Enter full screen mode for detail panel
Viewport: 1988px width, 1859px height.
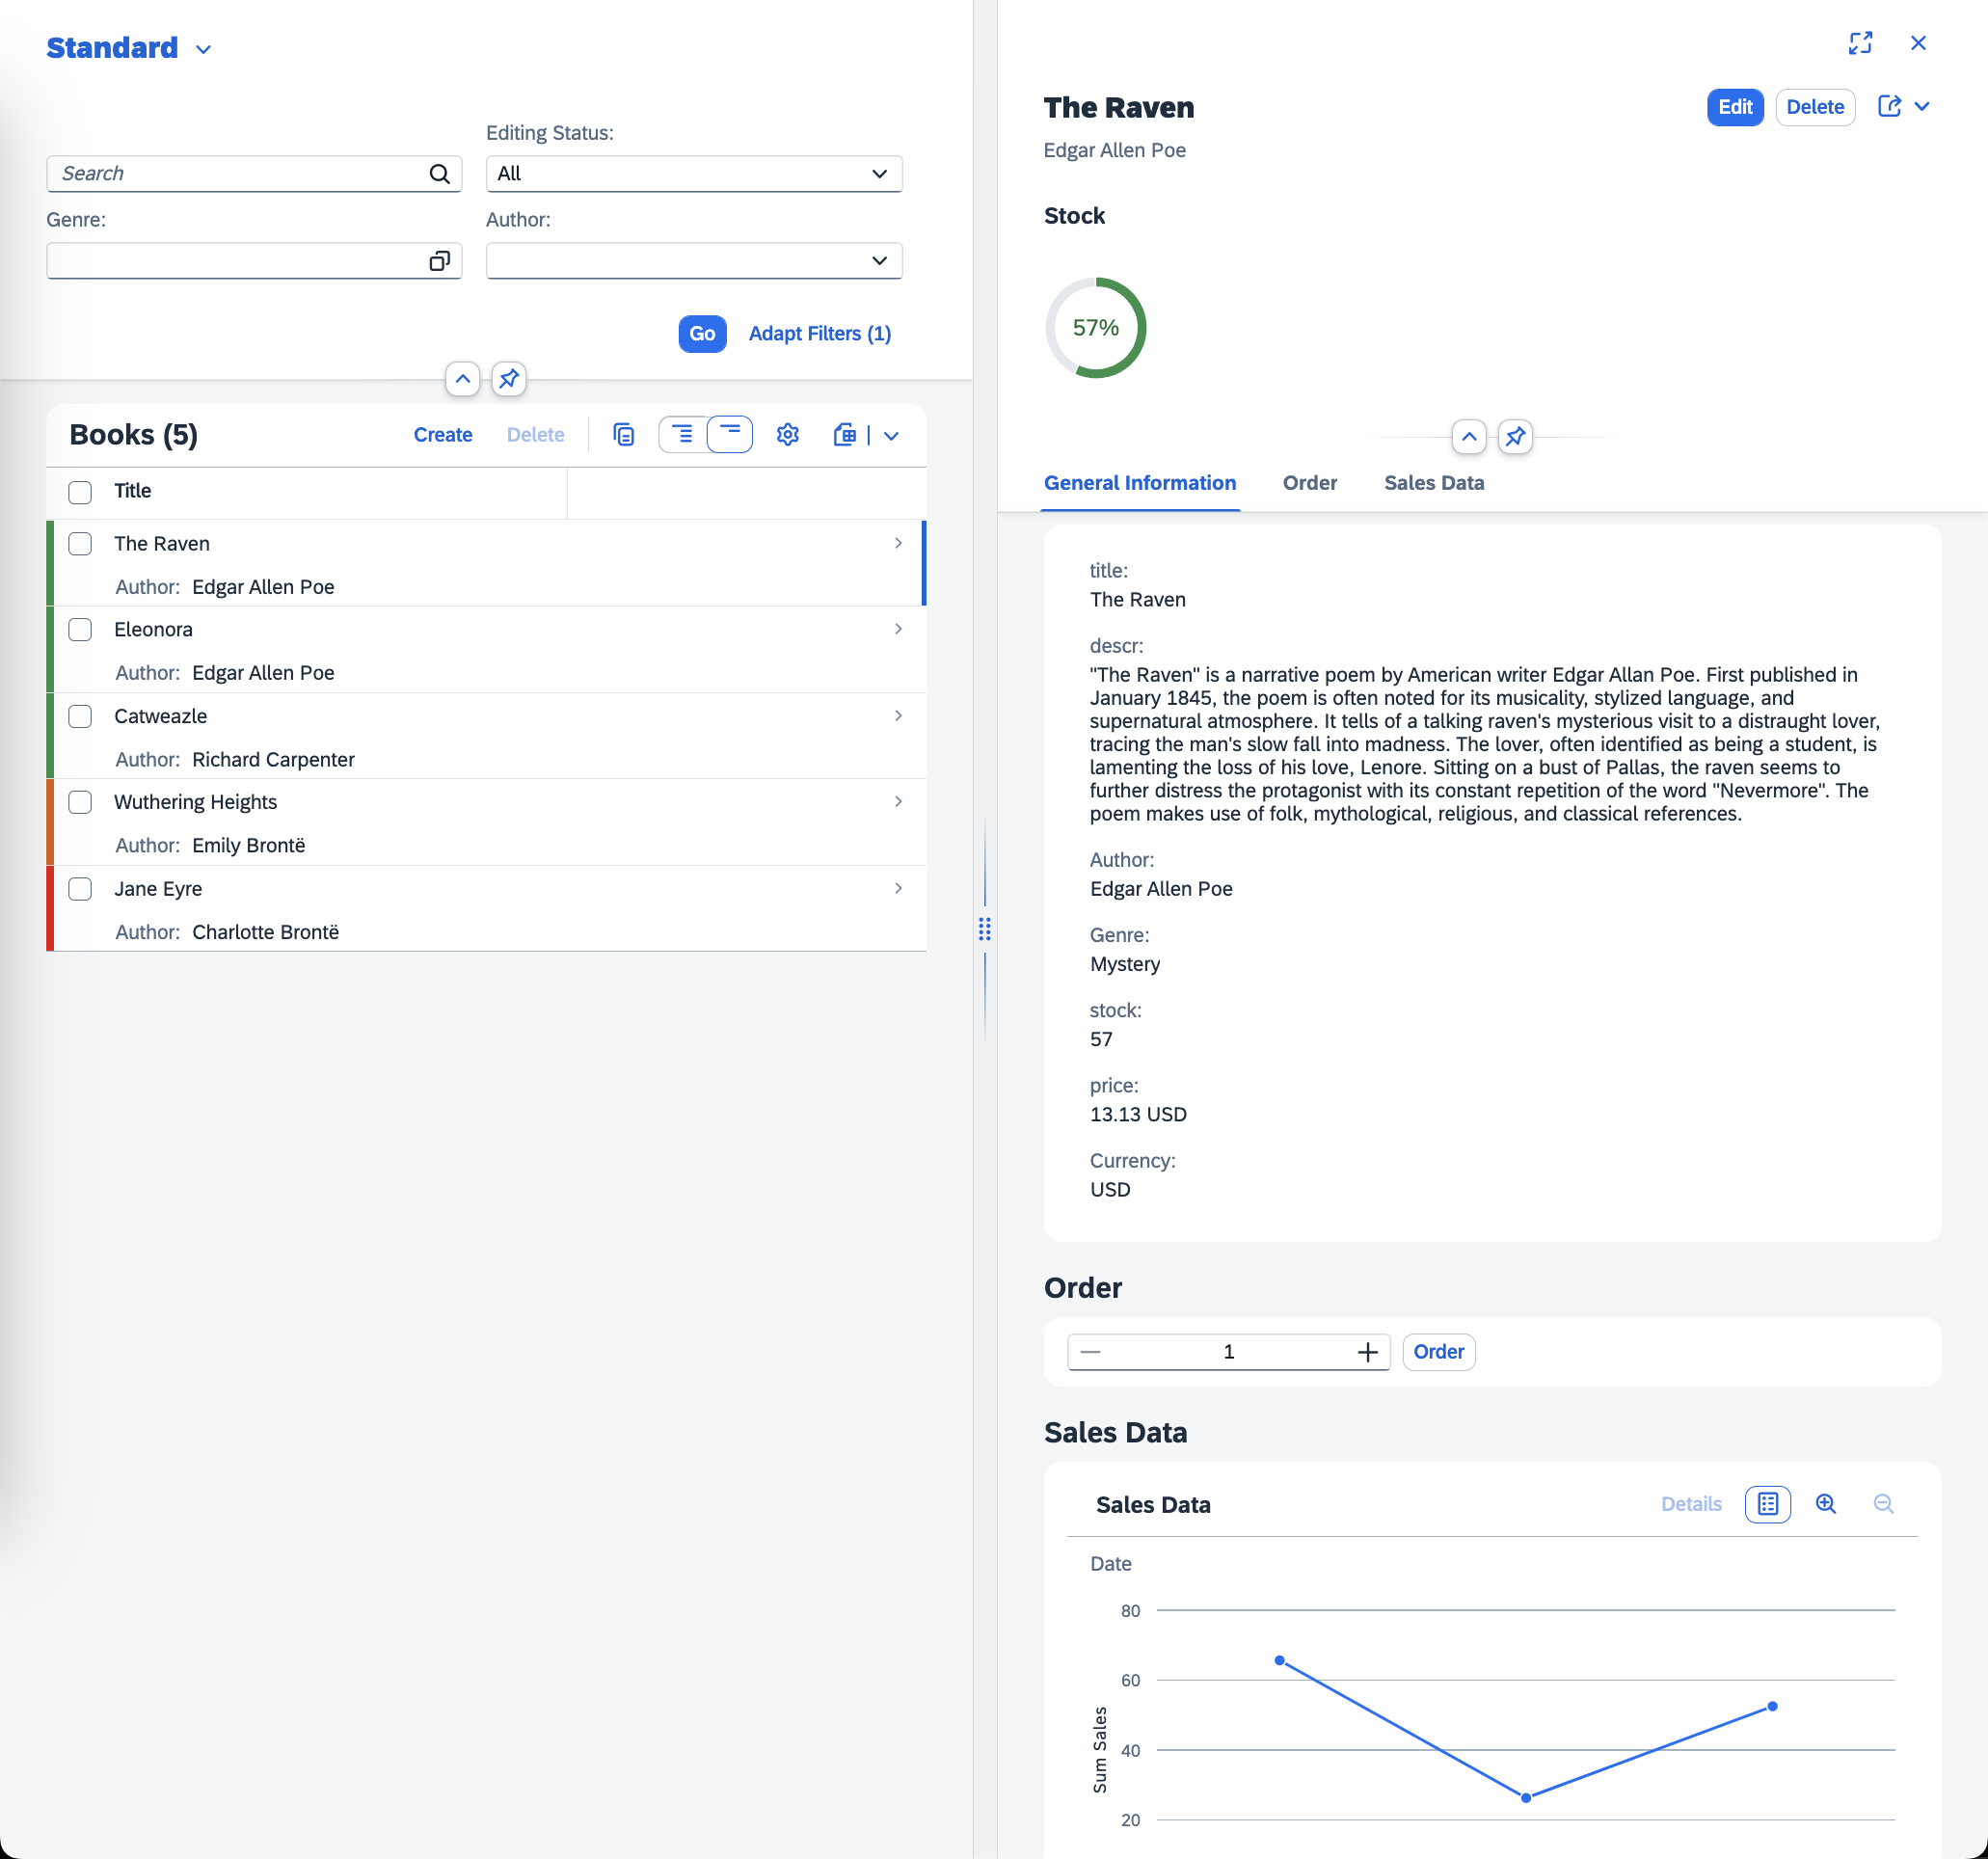click(1860, 43)
